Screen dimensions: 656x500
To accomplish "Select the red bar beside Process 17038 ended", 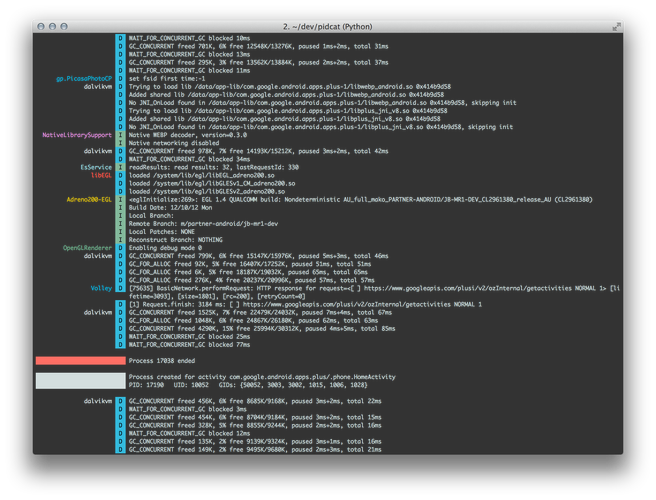I will pos(81,361).
